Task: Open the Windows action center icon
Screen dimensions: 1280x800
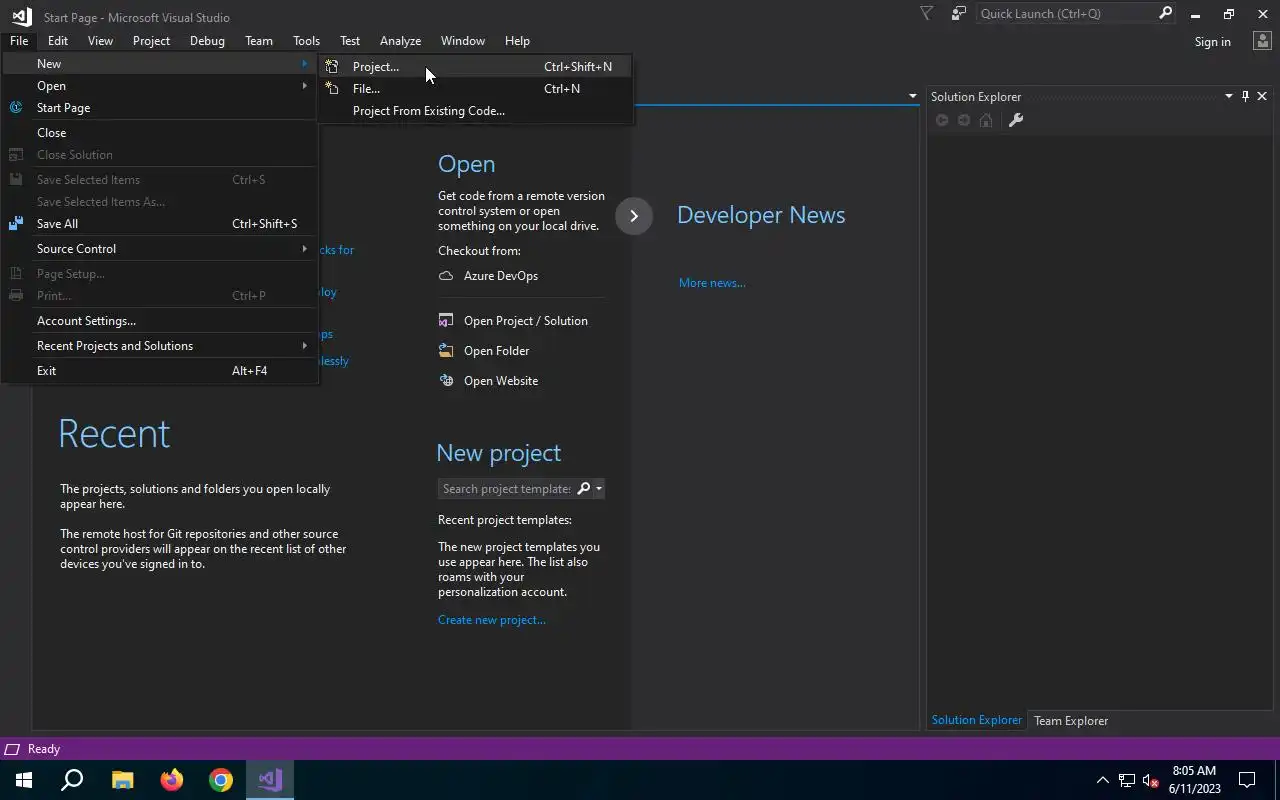Action: [1247, 780]
